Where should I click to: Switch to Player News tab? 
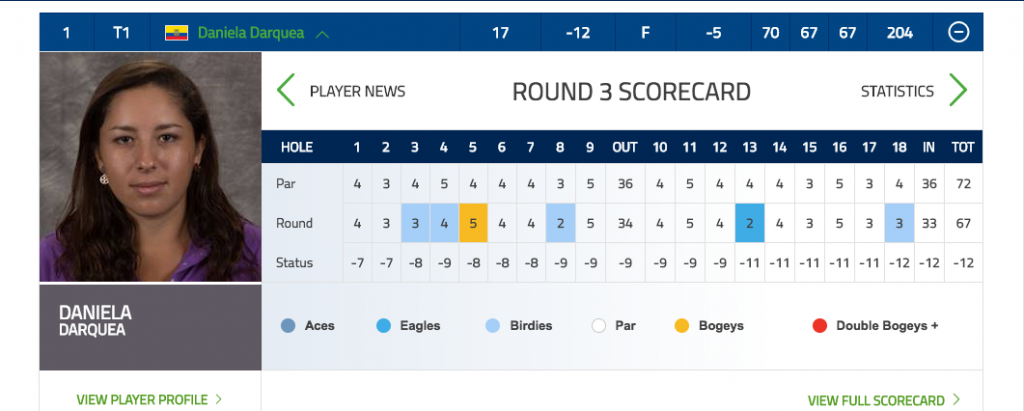pos(357,91)
